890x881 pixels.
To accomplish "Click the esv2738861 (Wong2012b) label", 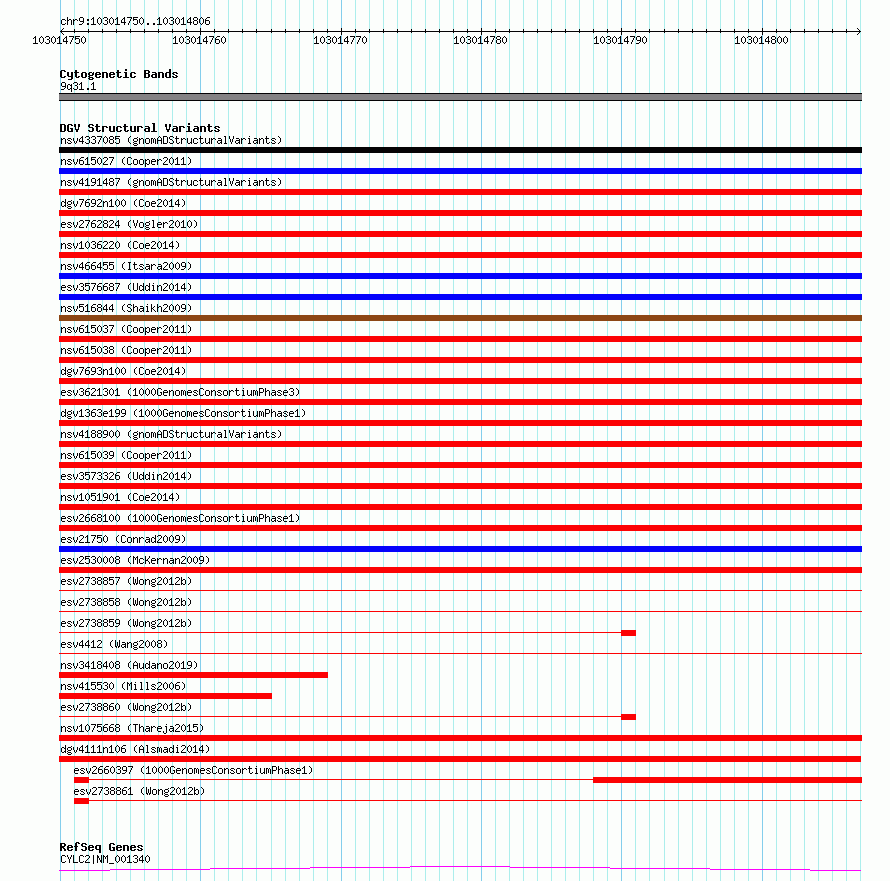I will [x=139, y=791].
